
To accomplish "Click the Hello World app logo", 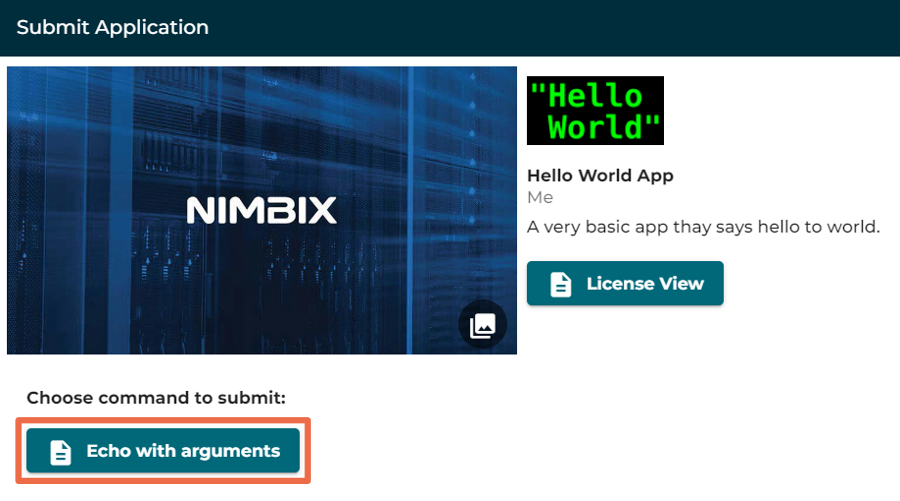I will (595, 111).
